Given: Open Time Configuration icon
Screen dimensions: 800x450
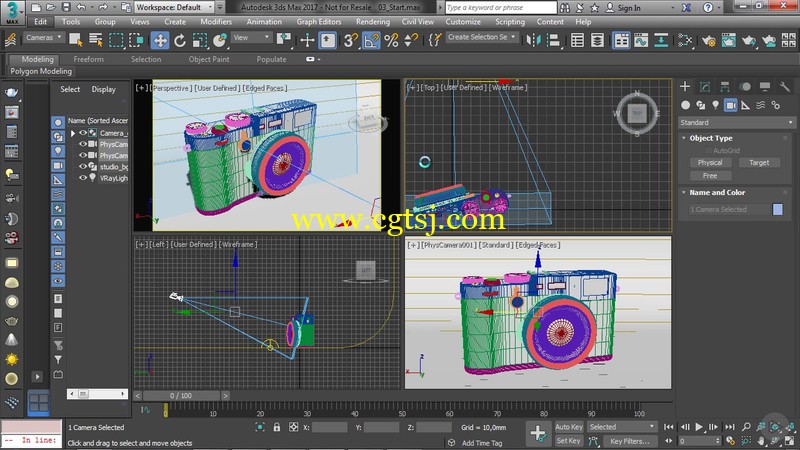Looking at the screenshot, I should (731, 440).
